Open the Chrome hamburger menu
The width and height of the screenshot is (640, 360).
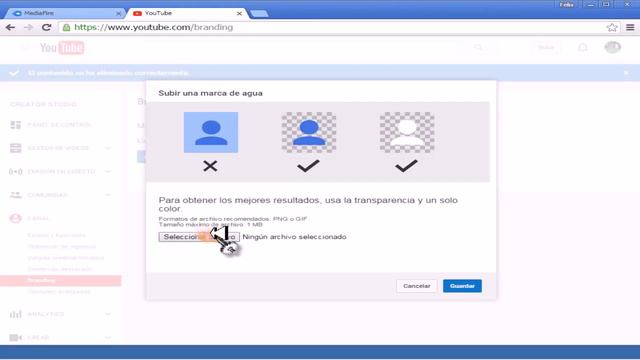[x=630, y=27]
